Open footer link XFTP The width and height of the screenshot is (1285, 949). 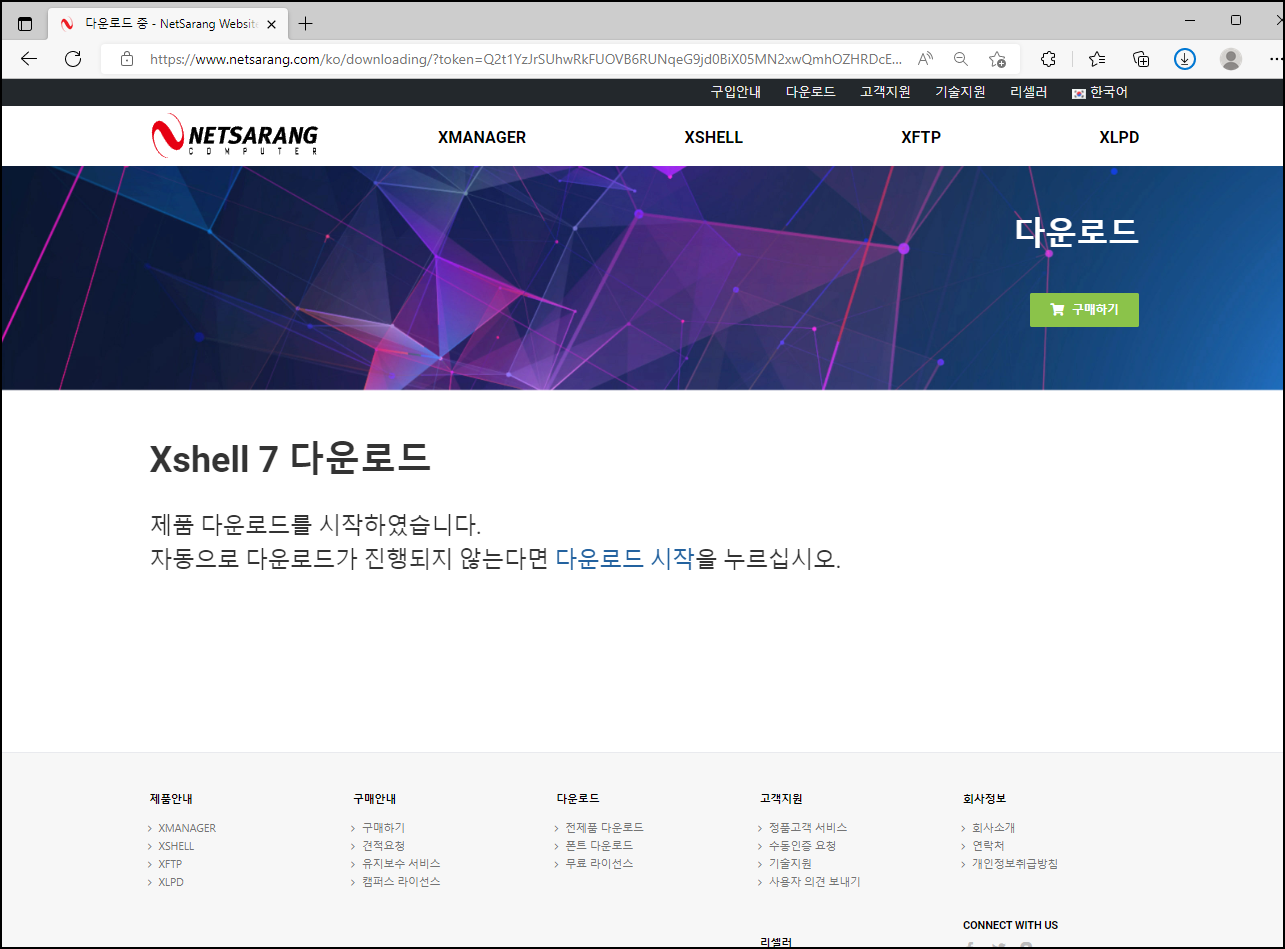coord(170,864)
